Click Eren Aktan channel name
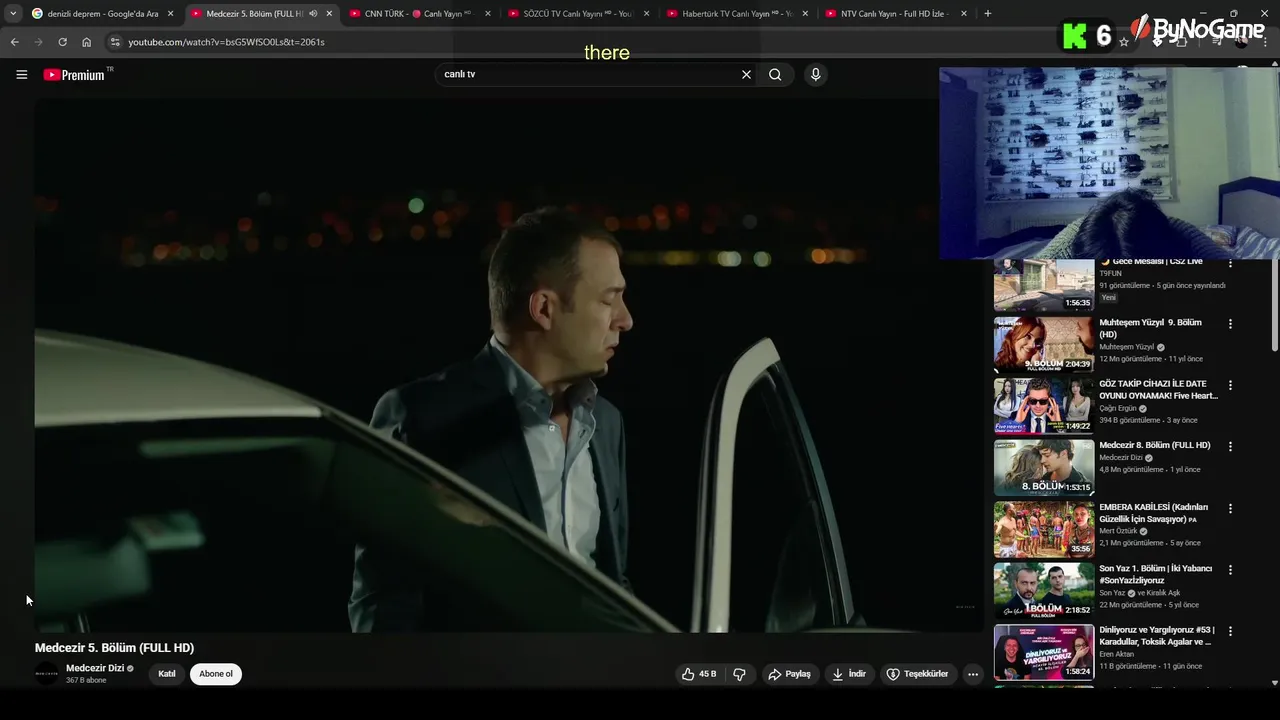 (x=1117, y=654)
